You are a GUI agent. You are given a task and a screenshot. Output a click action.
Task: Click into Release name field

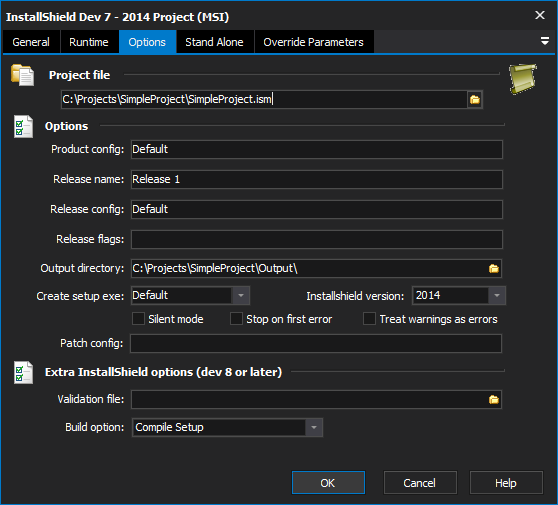pyautogui.click(x=317, y=179)
